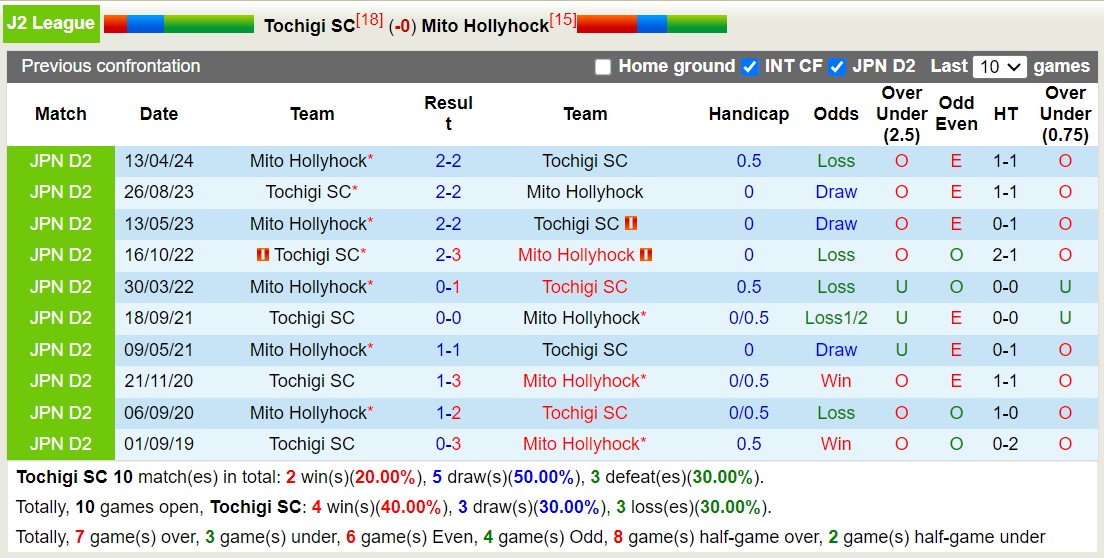Click red card icon left of Tochigi SC on 16/10/22
This screenshot has width=1104, height=558.
(263, 255)
